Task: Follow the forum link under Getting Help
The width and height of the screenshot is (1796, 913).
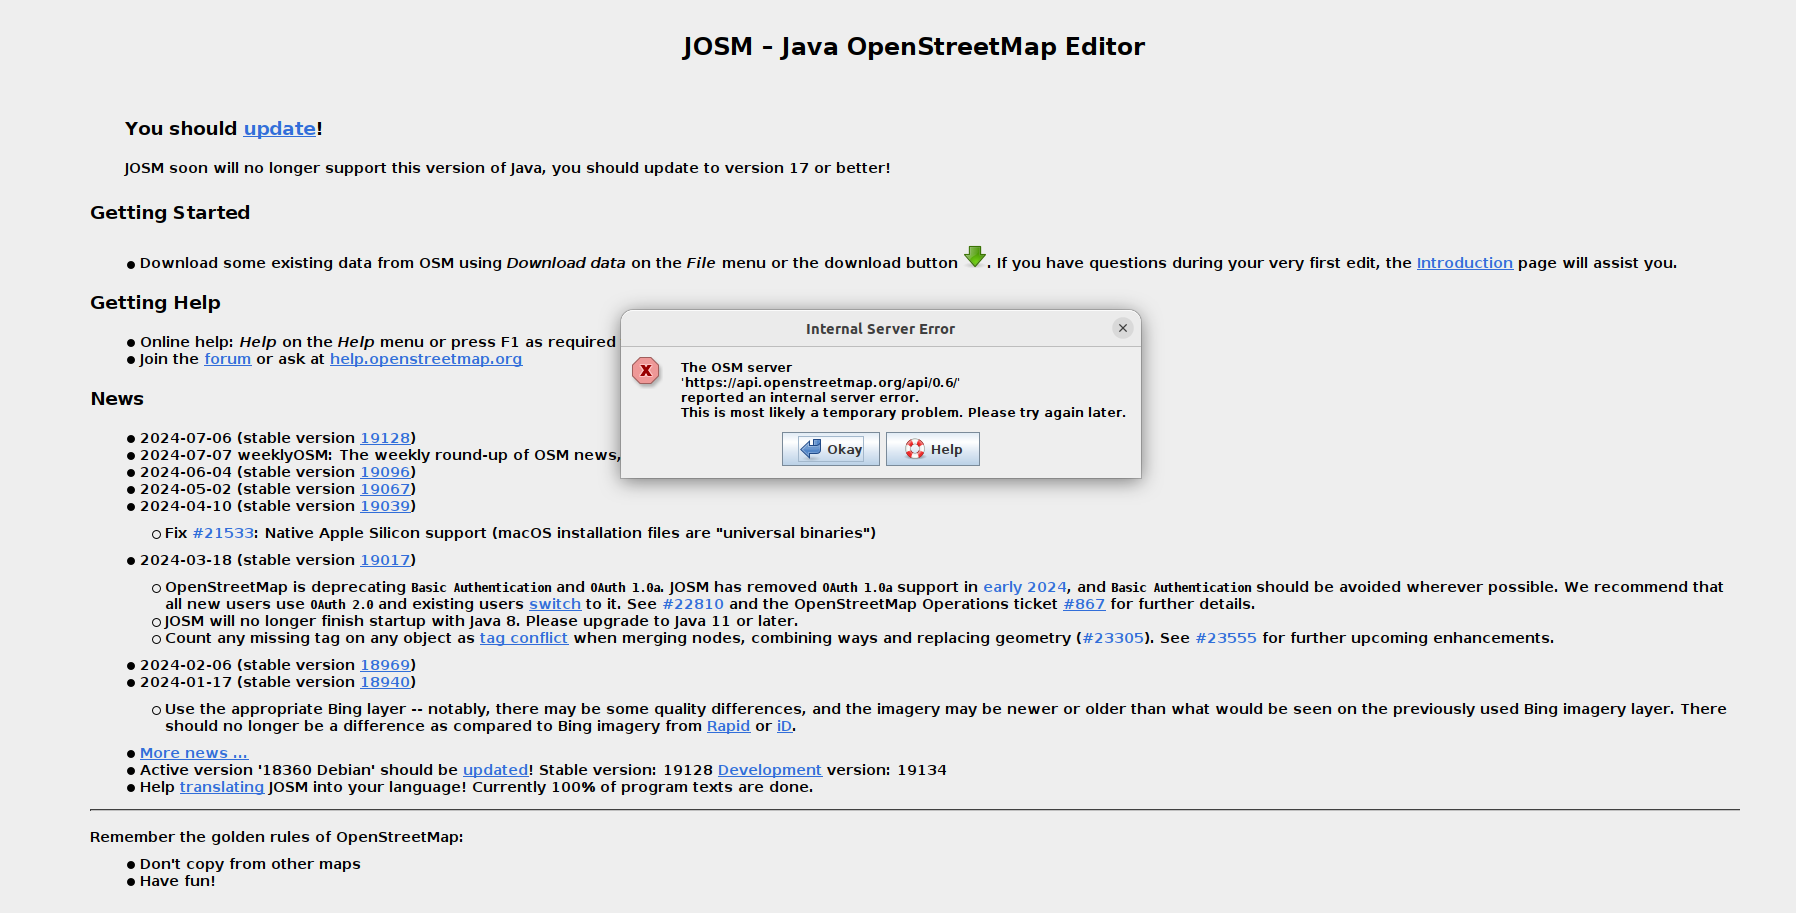Action: coord(227,359)
